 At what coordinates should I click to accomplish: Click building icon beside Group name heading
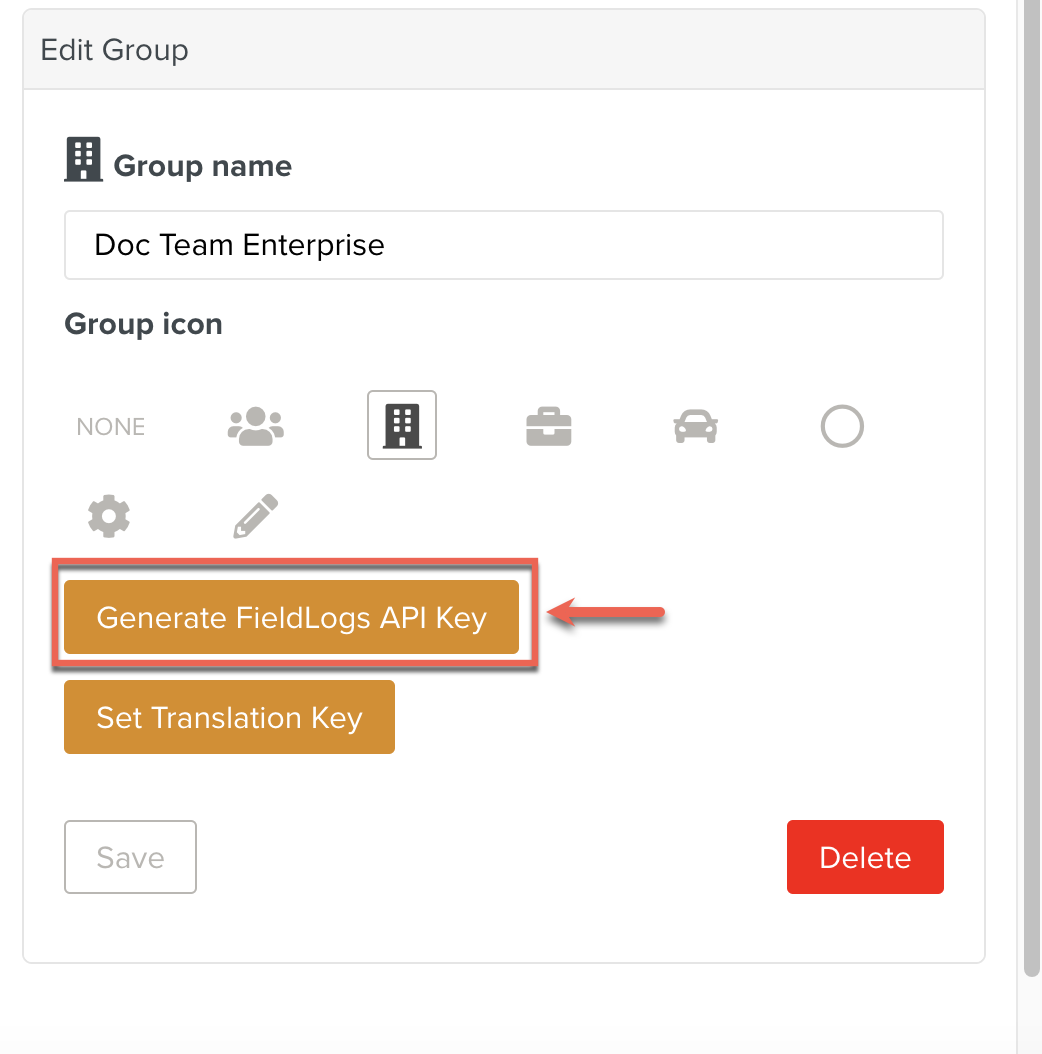(x=83, y=160)
